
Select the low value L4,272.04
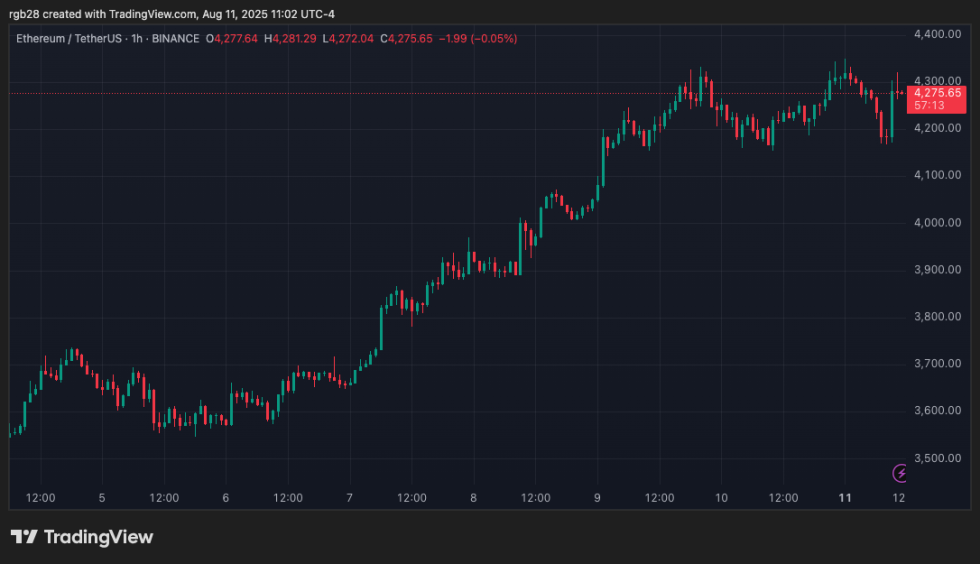click(346, 39)
